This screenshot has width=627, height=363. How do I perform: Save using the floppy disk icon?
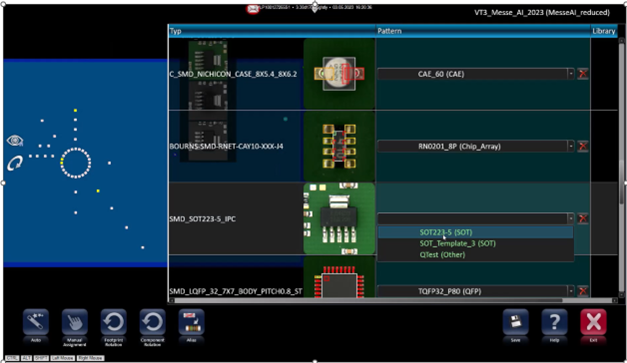(515, 322)
